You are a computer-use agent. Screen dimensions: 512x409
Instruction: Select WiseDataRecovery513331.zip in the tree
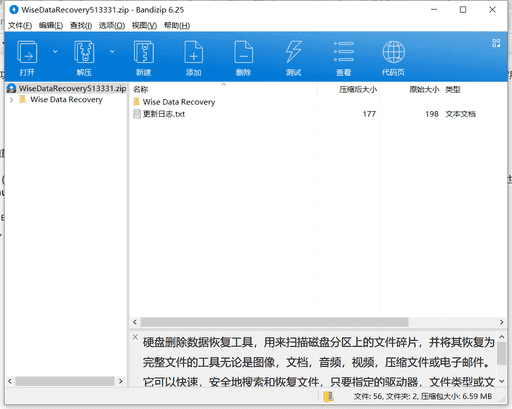[x=72, y=88]
